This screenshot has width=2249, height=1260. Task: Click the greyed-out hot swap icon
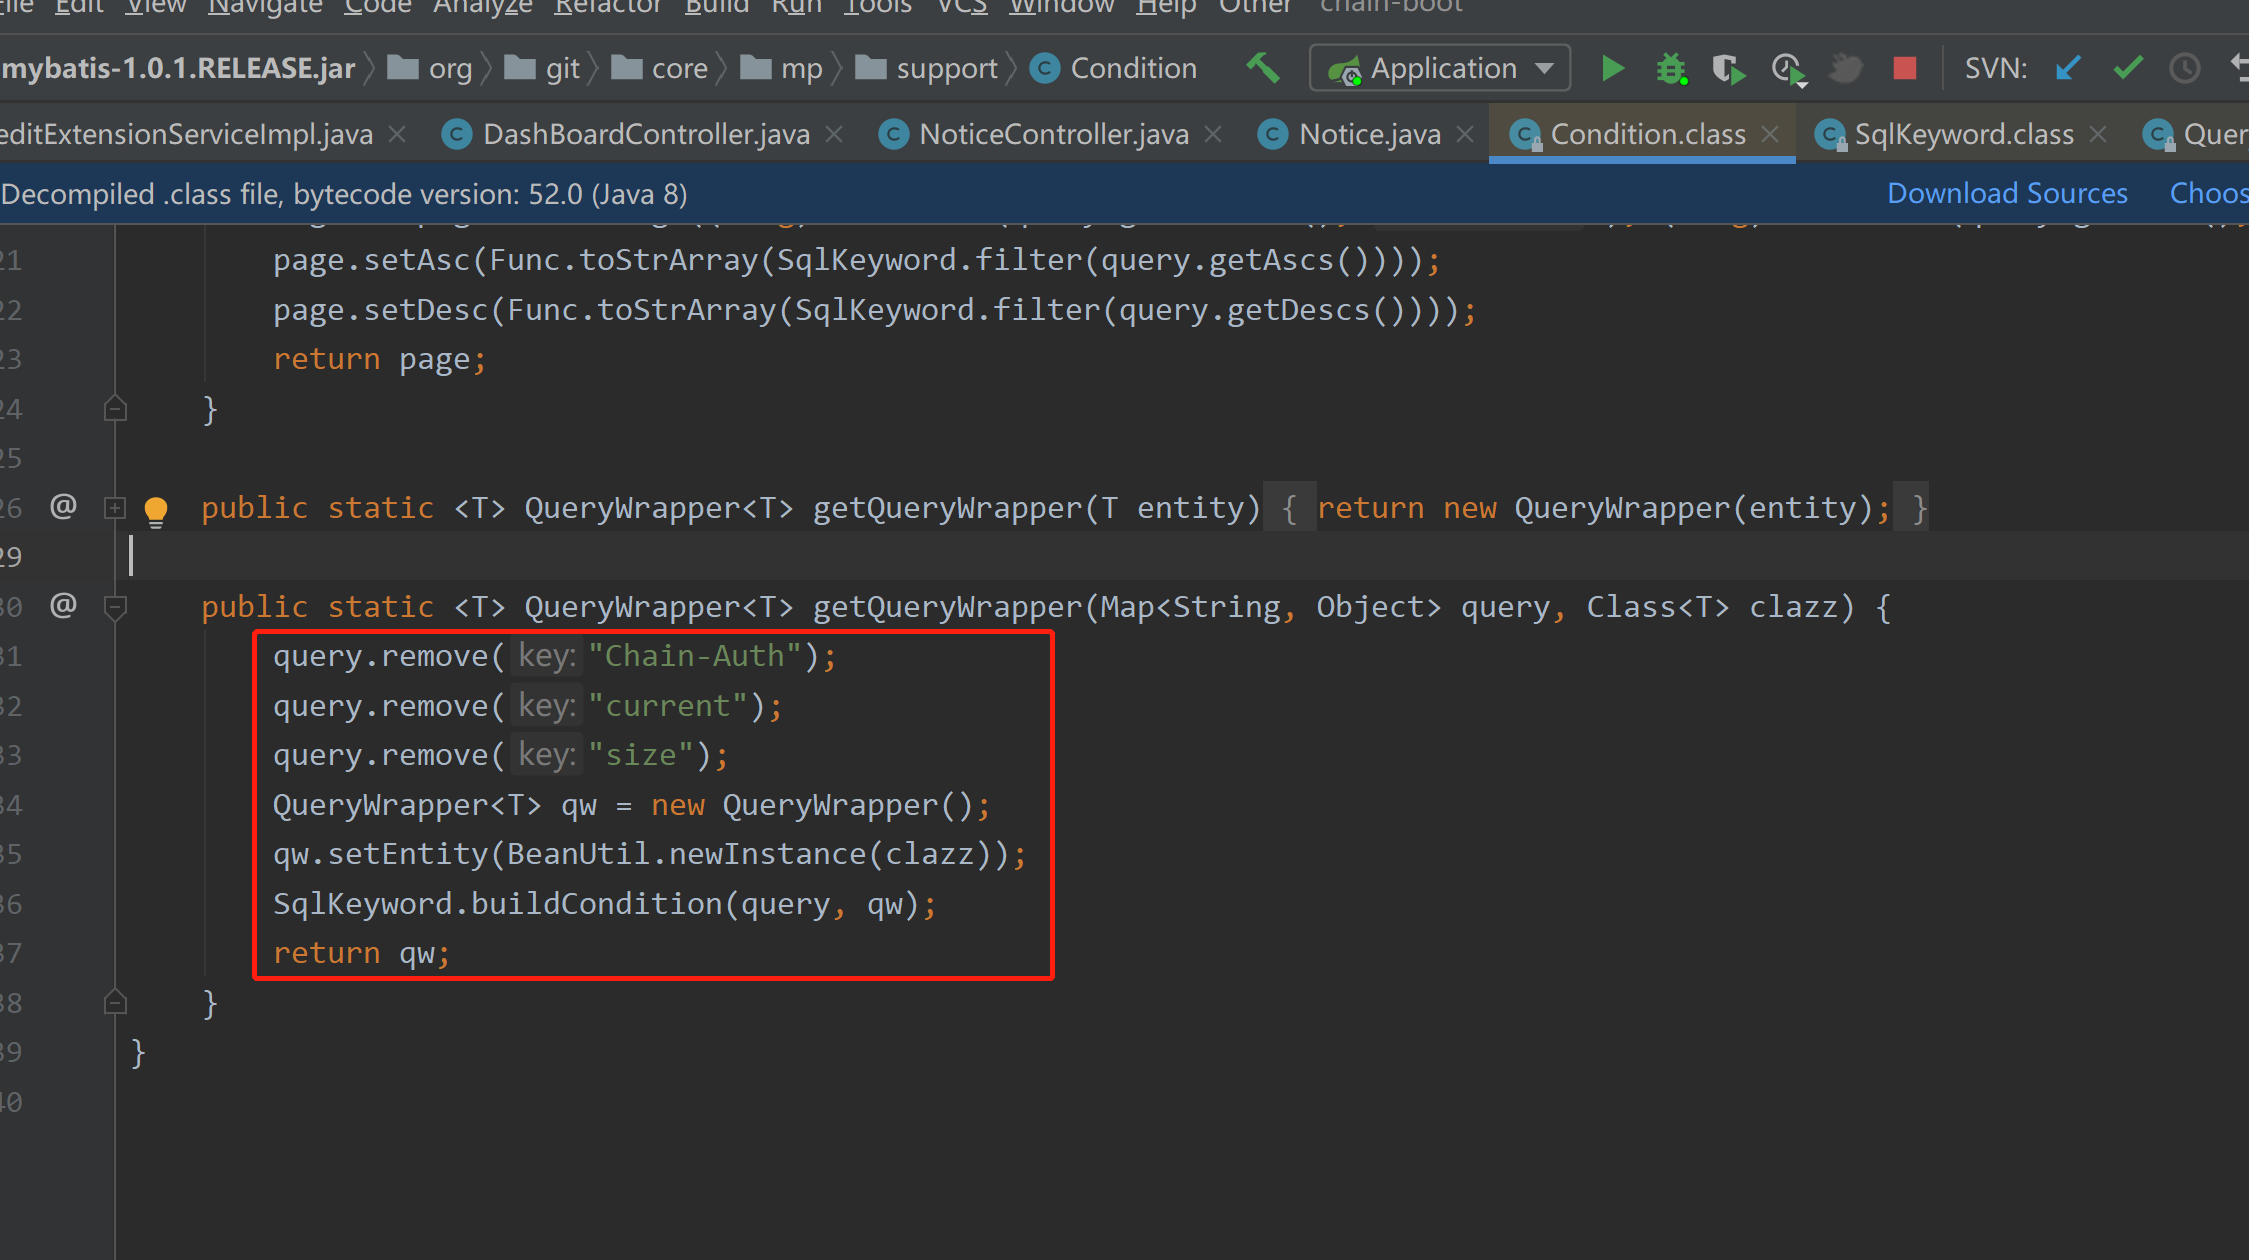(x=1846, y=68)
